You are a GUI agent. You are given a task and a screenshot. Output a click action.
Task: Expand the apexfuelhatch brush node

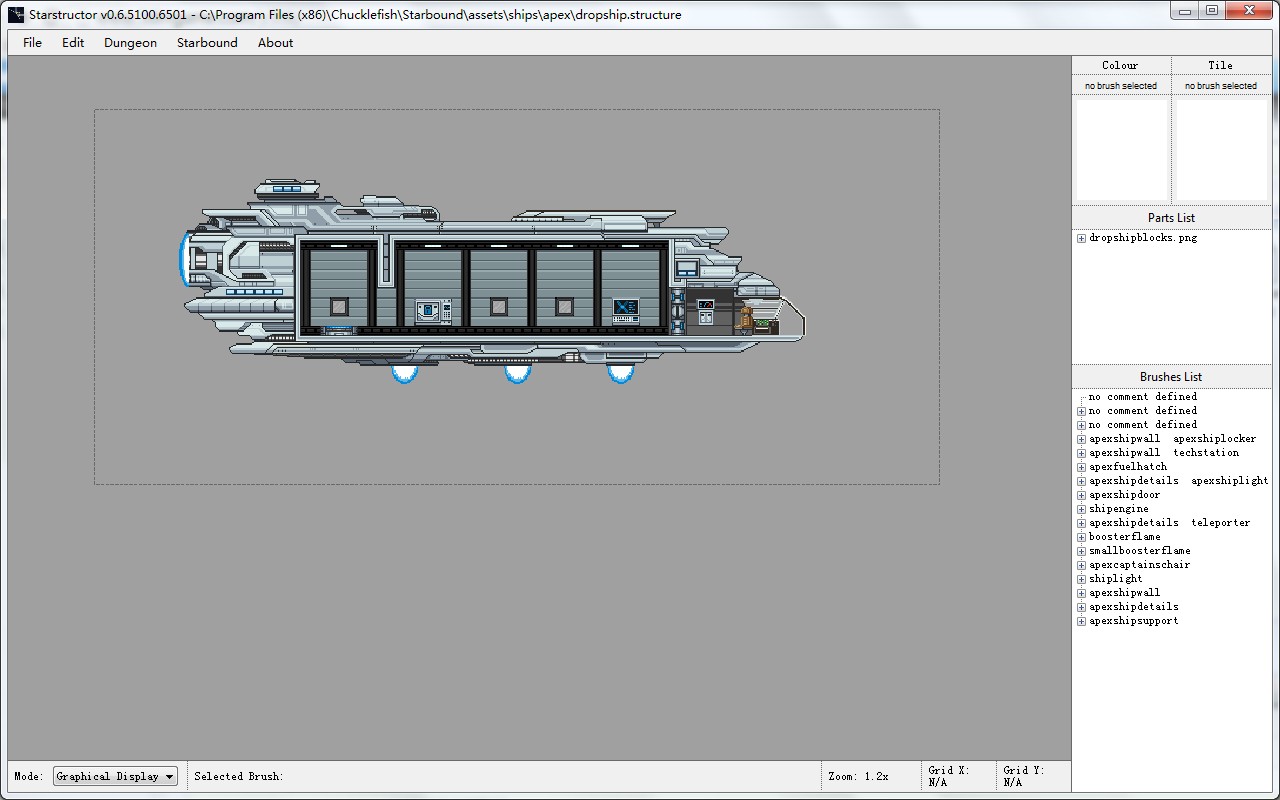pos(1081,467)
